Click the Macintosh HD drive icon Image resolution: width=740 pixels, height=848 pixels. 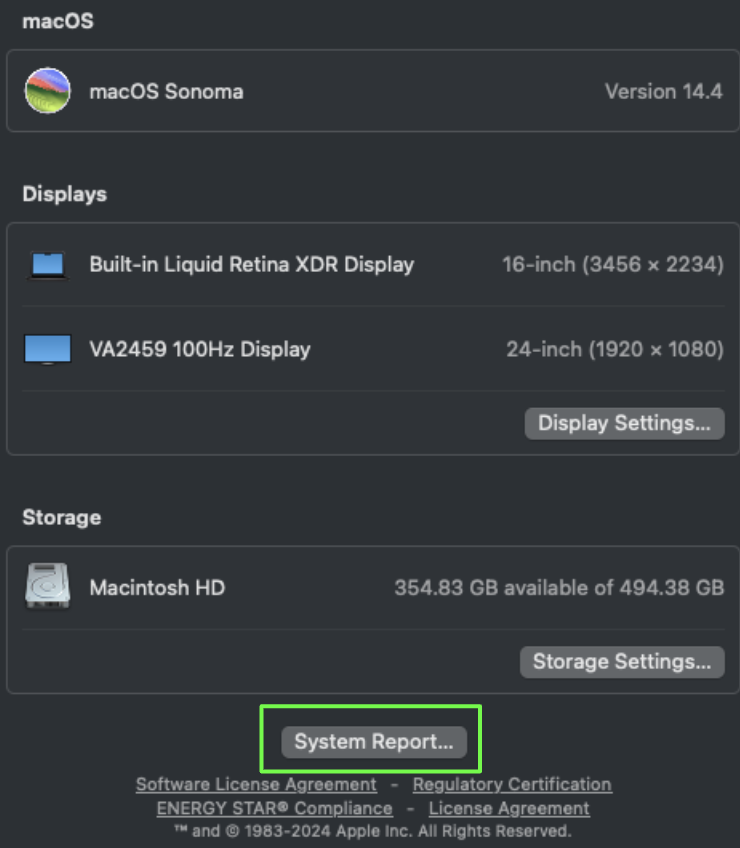(48, 586)
